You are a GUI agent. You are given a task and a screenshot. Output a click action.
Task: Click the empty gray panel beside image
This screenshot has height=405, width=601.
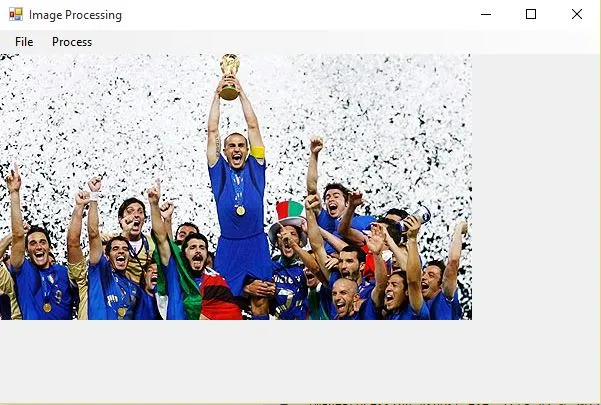(536, 188)
